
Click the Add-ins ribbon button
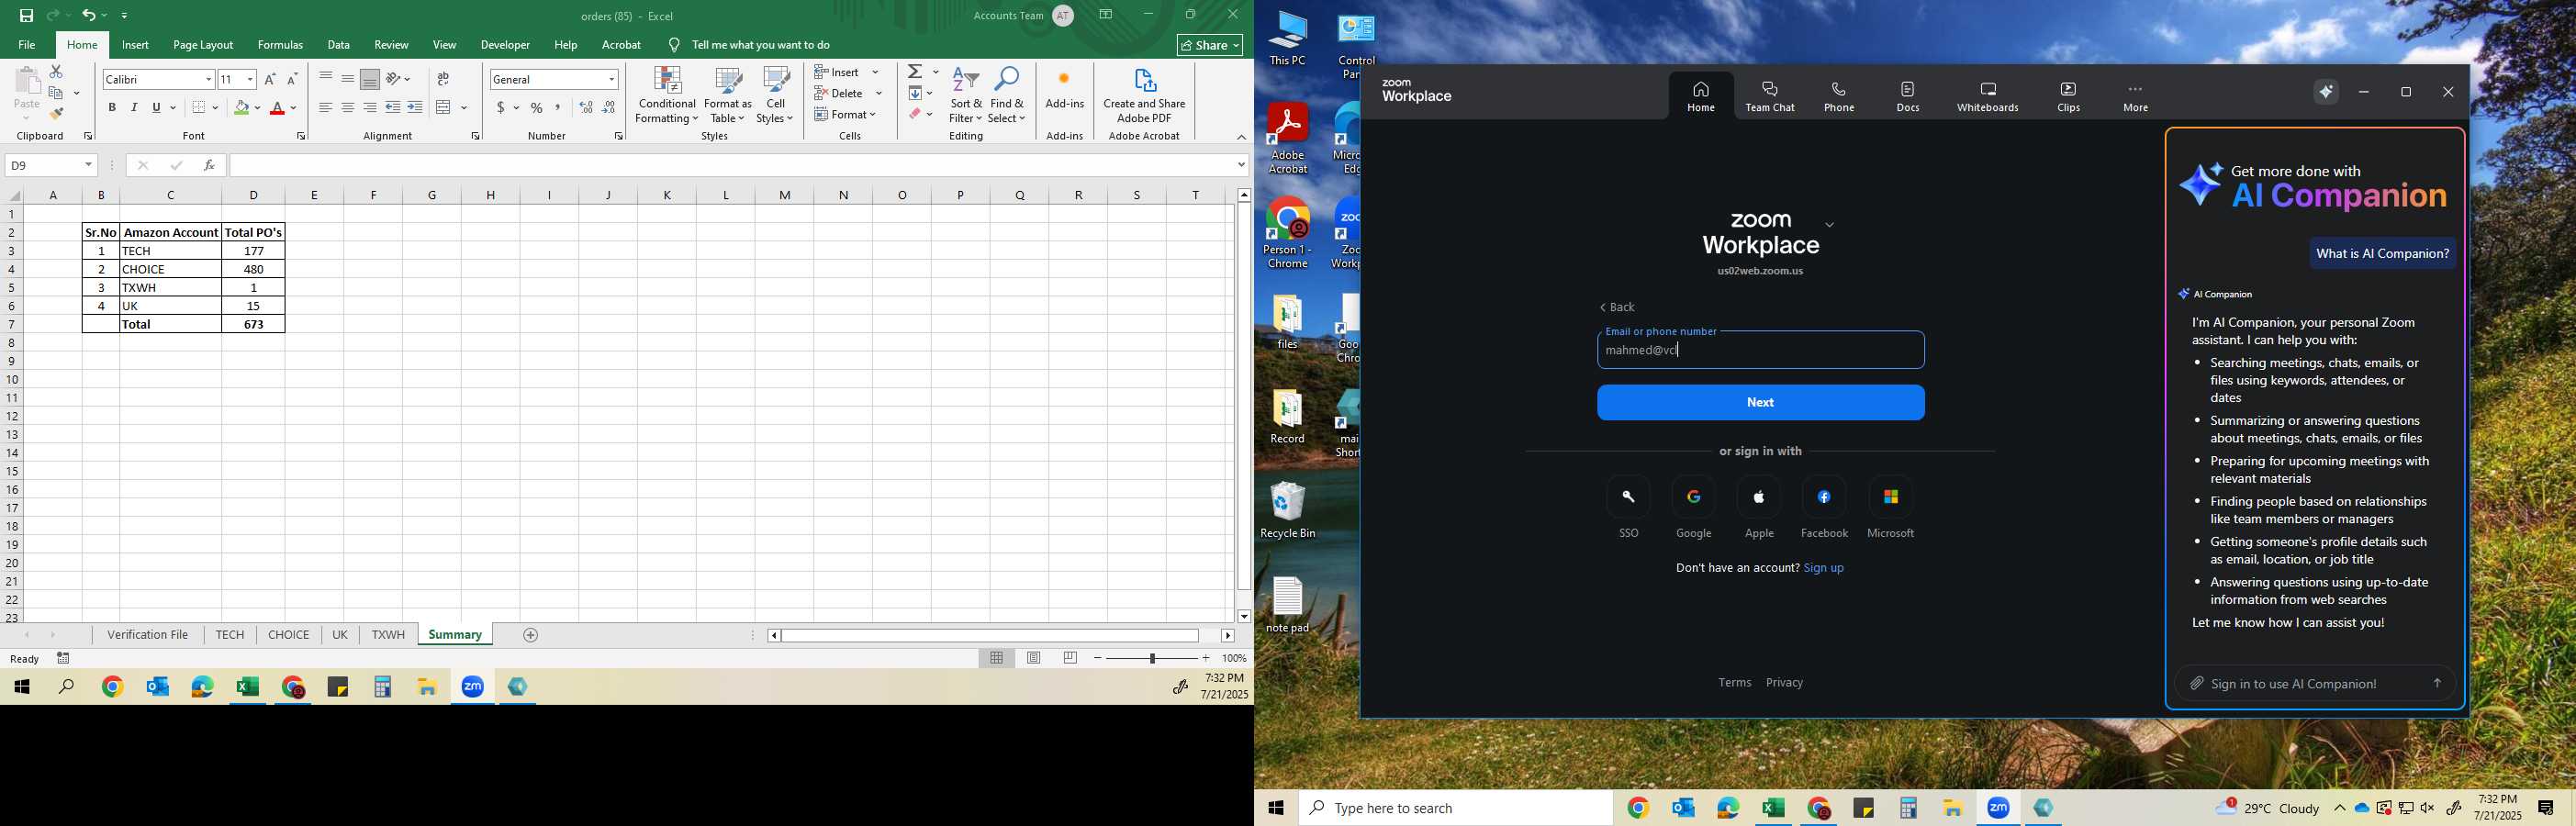click(x=1065, y=89)
